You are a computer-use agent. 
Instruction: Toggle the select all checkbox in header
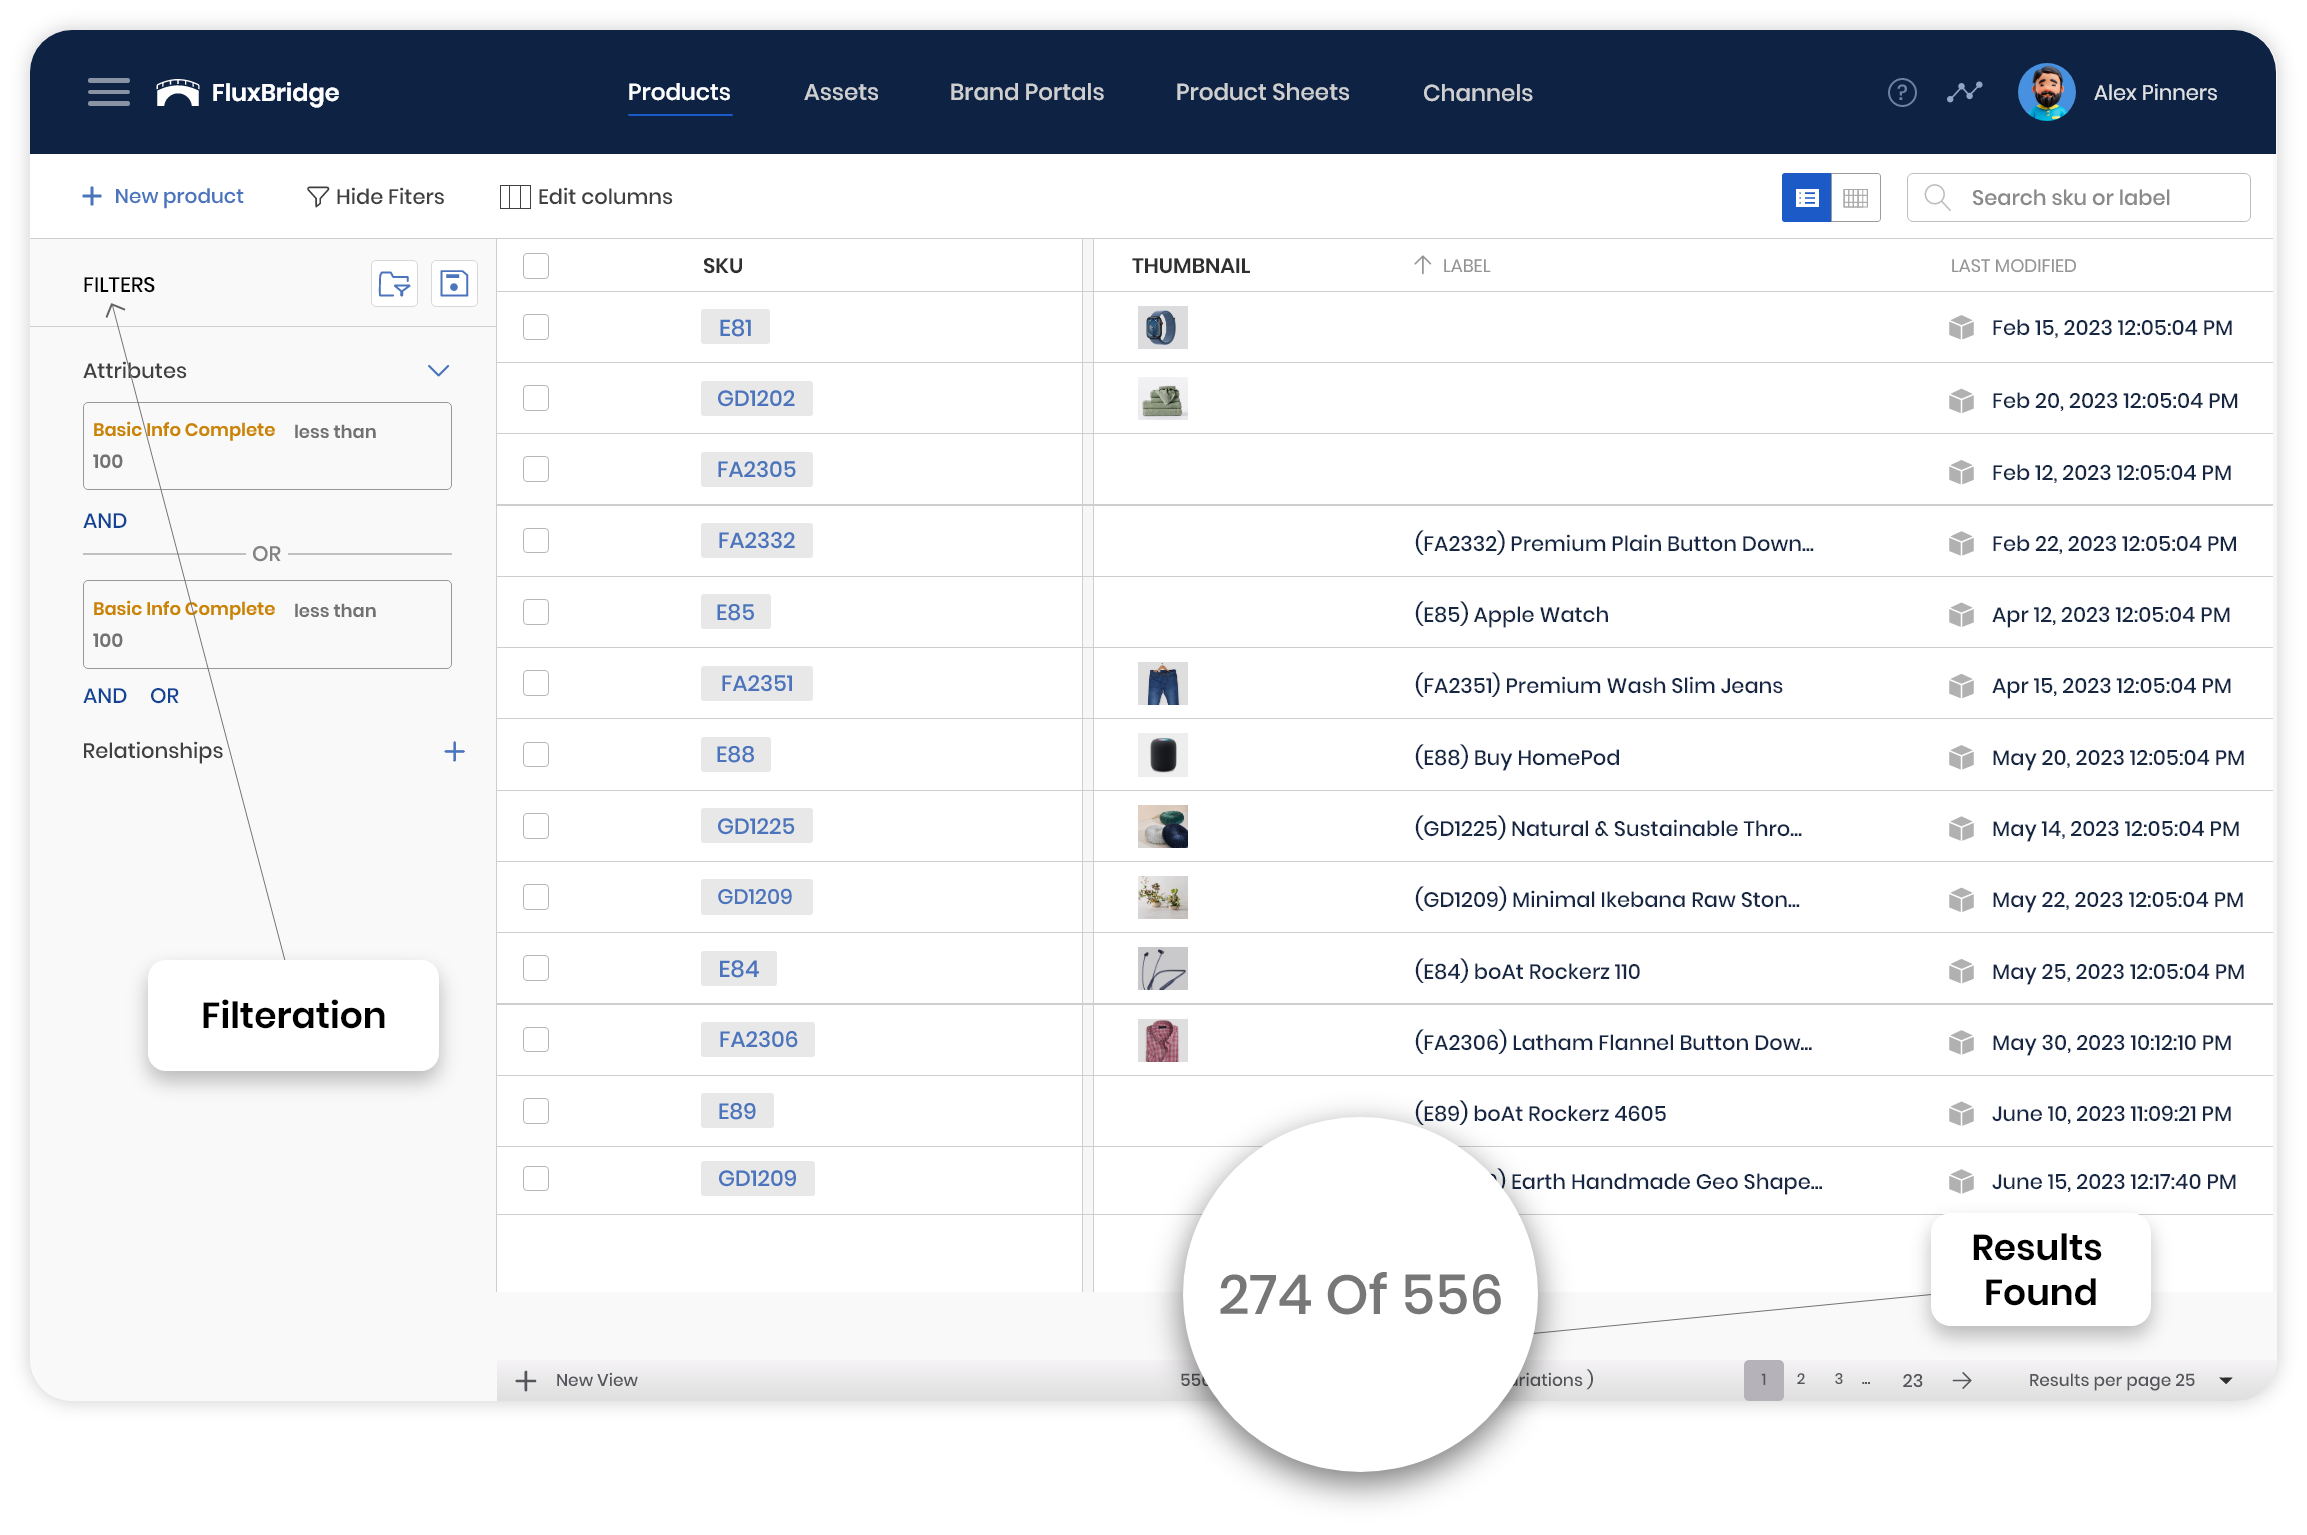[x=536, y=266]
